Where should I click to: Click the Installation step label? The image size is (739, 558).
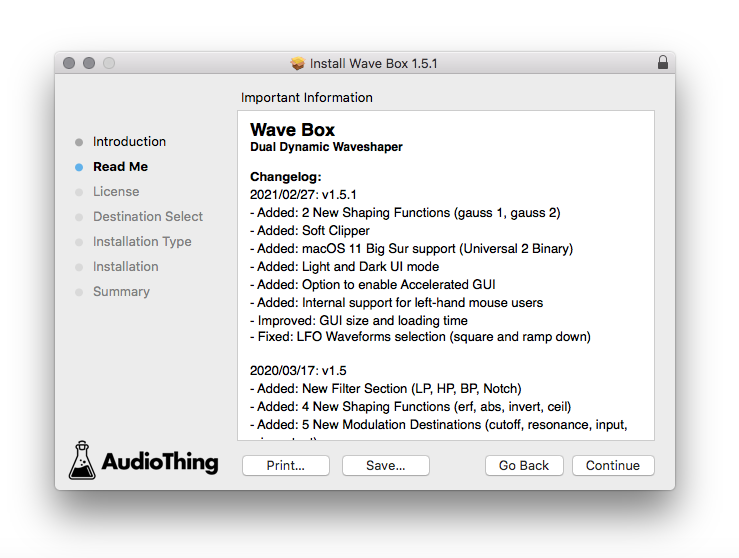click(125, 267)
